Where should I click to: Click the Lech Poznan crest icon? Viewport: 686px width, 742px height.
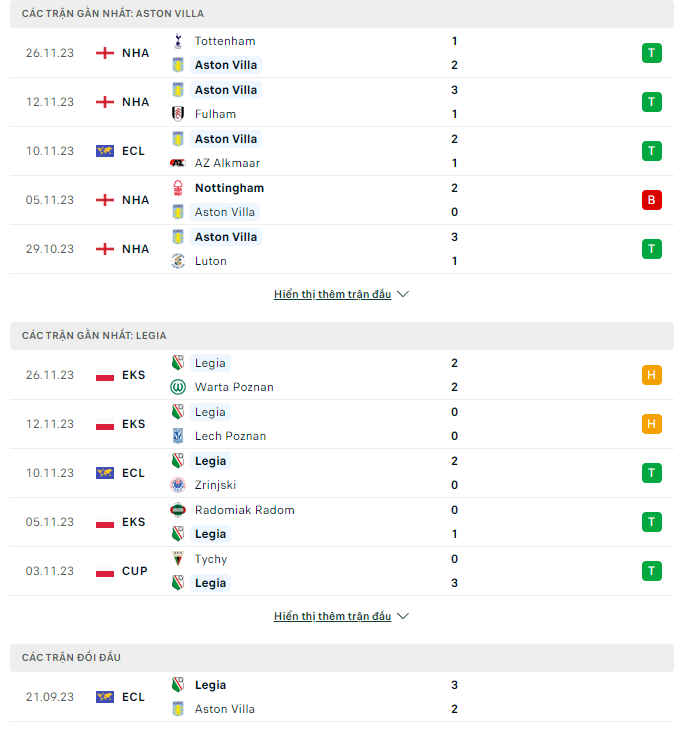(178, 436)
